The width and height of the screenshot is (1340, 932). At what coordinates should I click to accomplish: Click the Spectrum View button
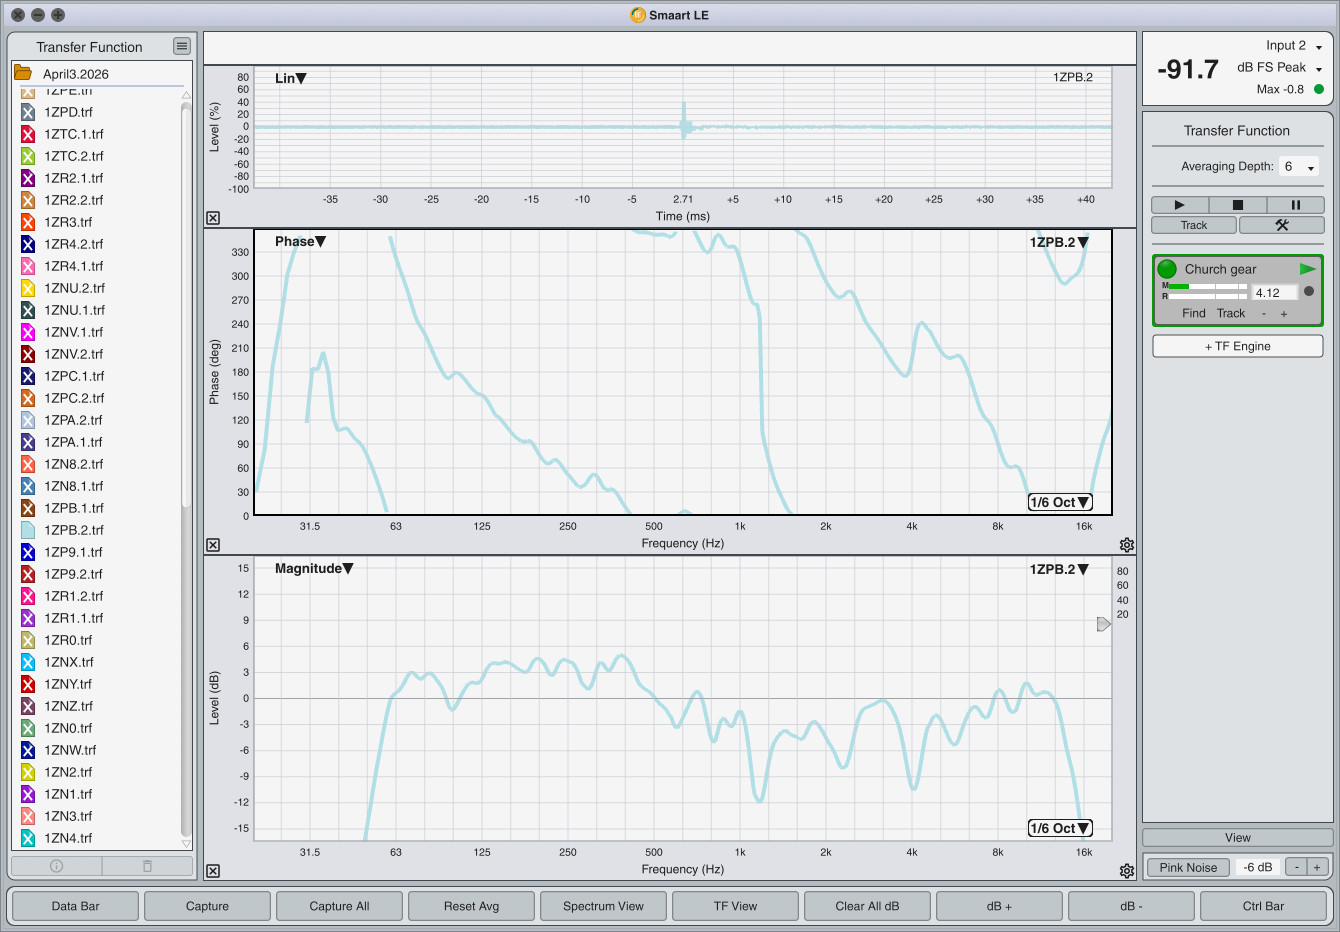point(603,906)
